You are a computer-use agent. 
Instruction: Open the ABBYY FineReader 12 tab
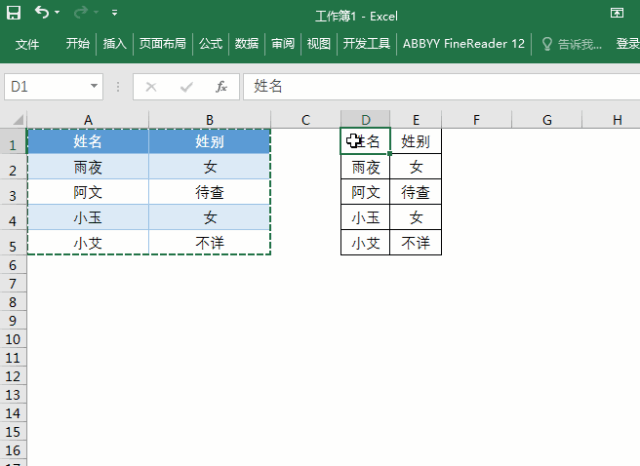464,43
